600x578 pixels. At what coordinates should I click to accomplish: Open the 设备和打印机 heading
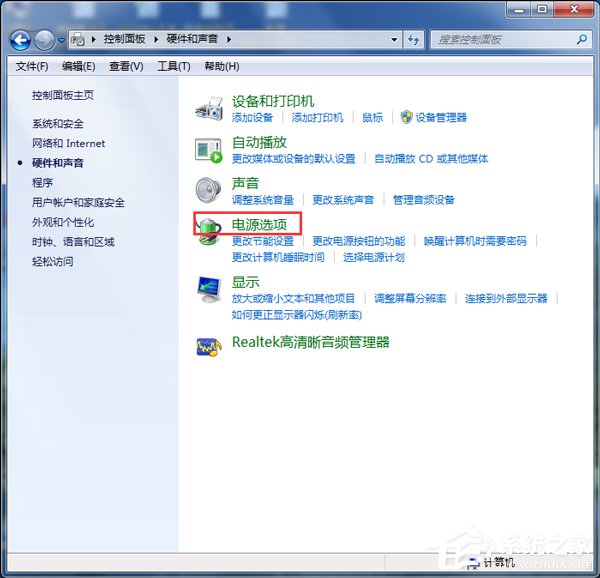(x=273, y=101)
